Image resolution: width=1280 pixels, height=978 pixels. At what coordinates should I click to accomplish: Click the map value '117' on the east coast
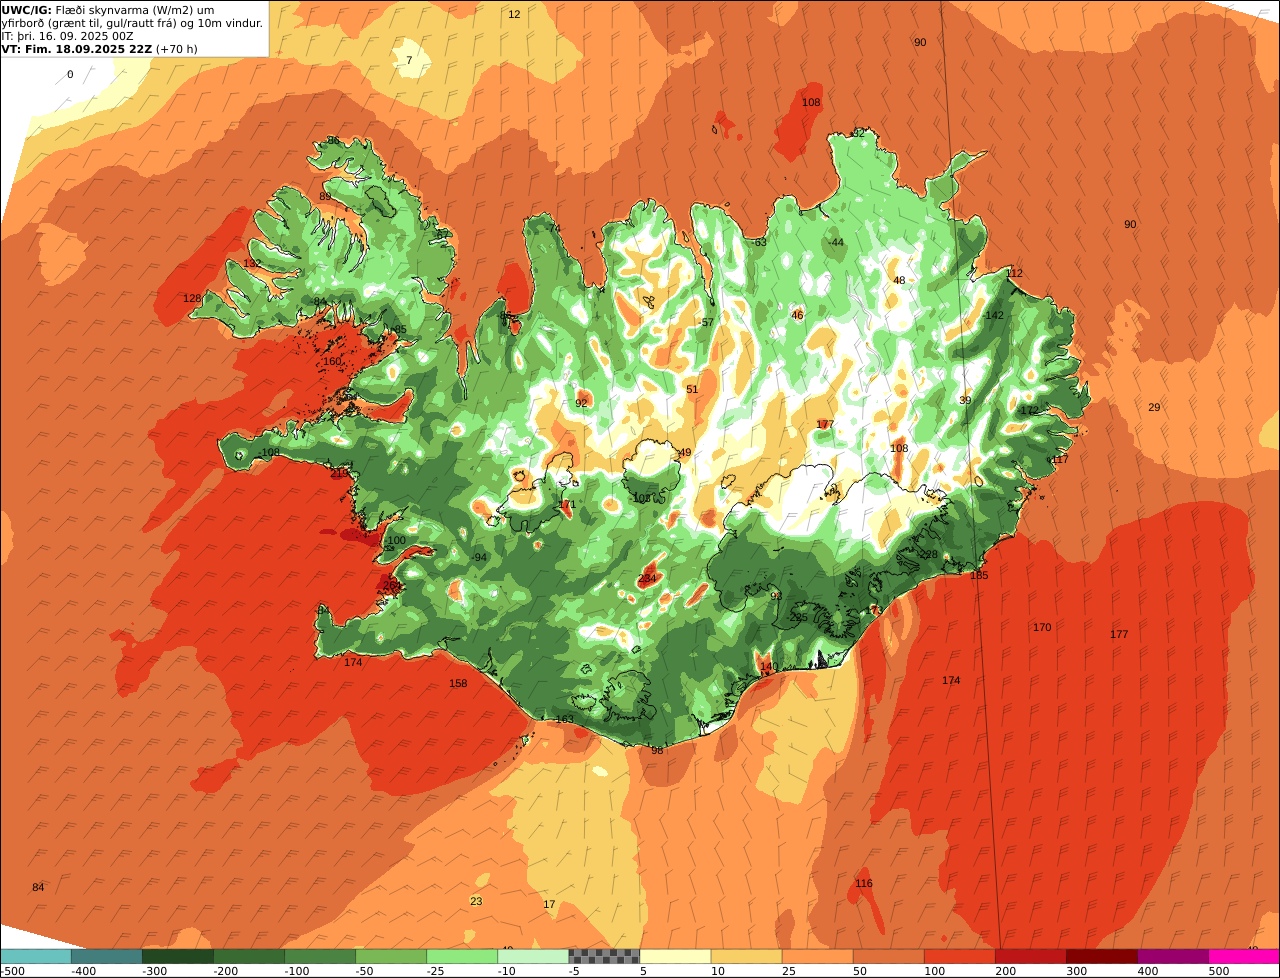point(1060,460)
